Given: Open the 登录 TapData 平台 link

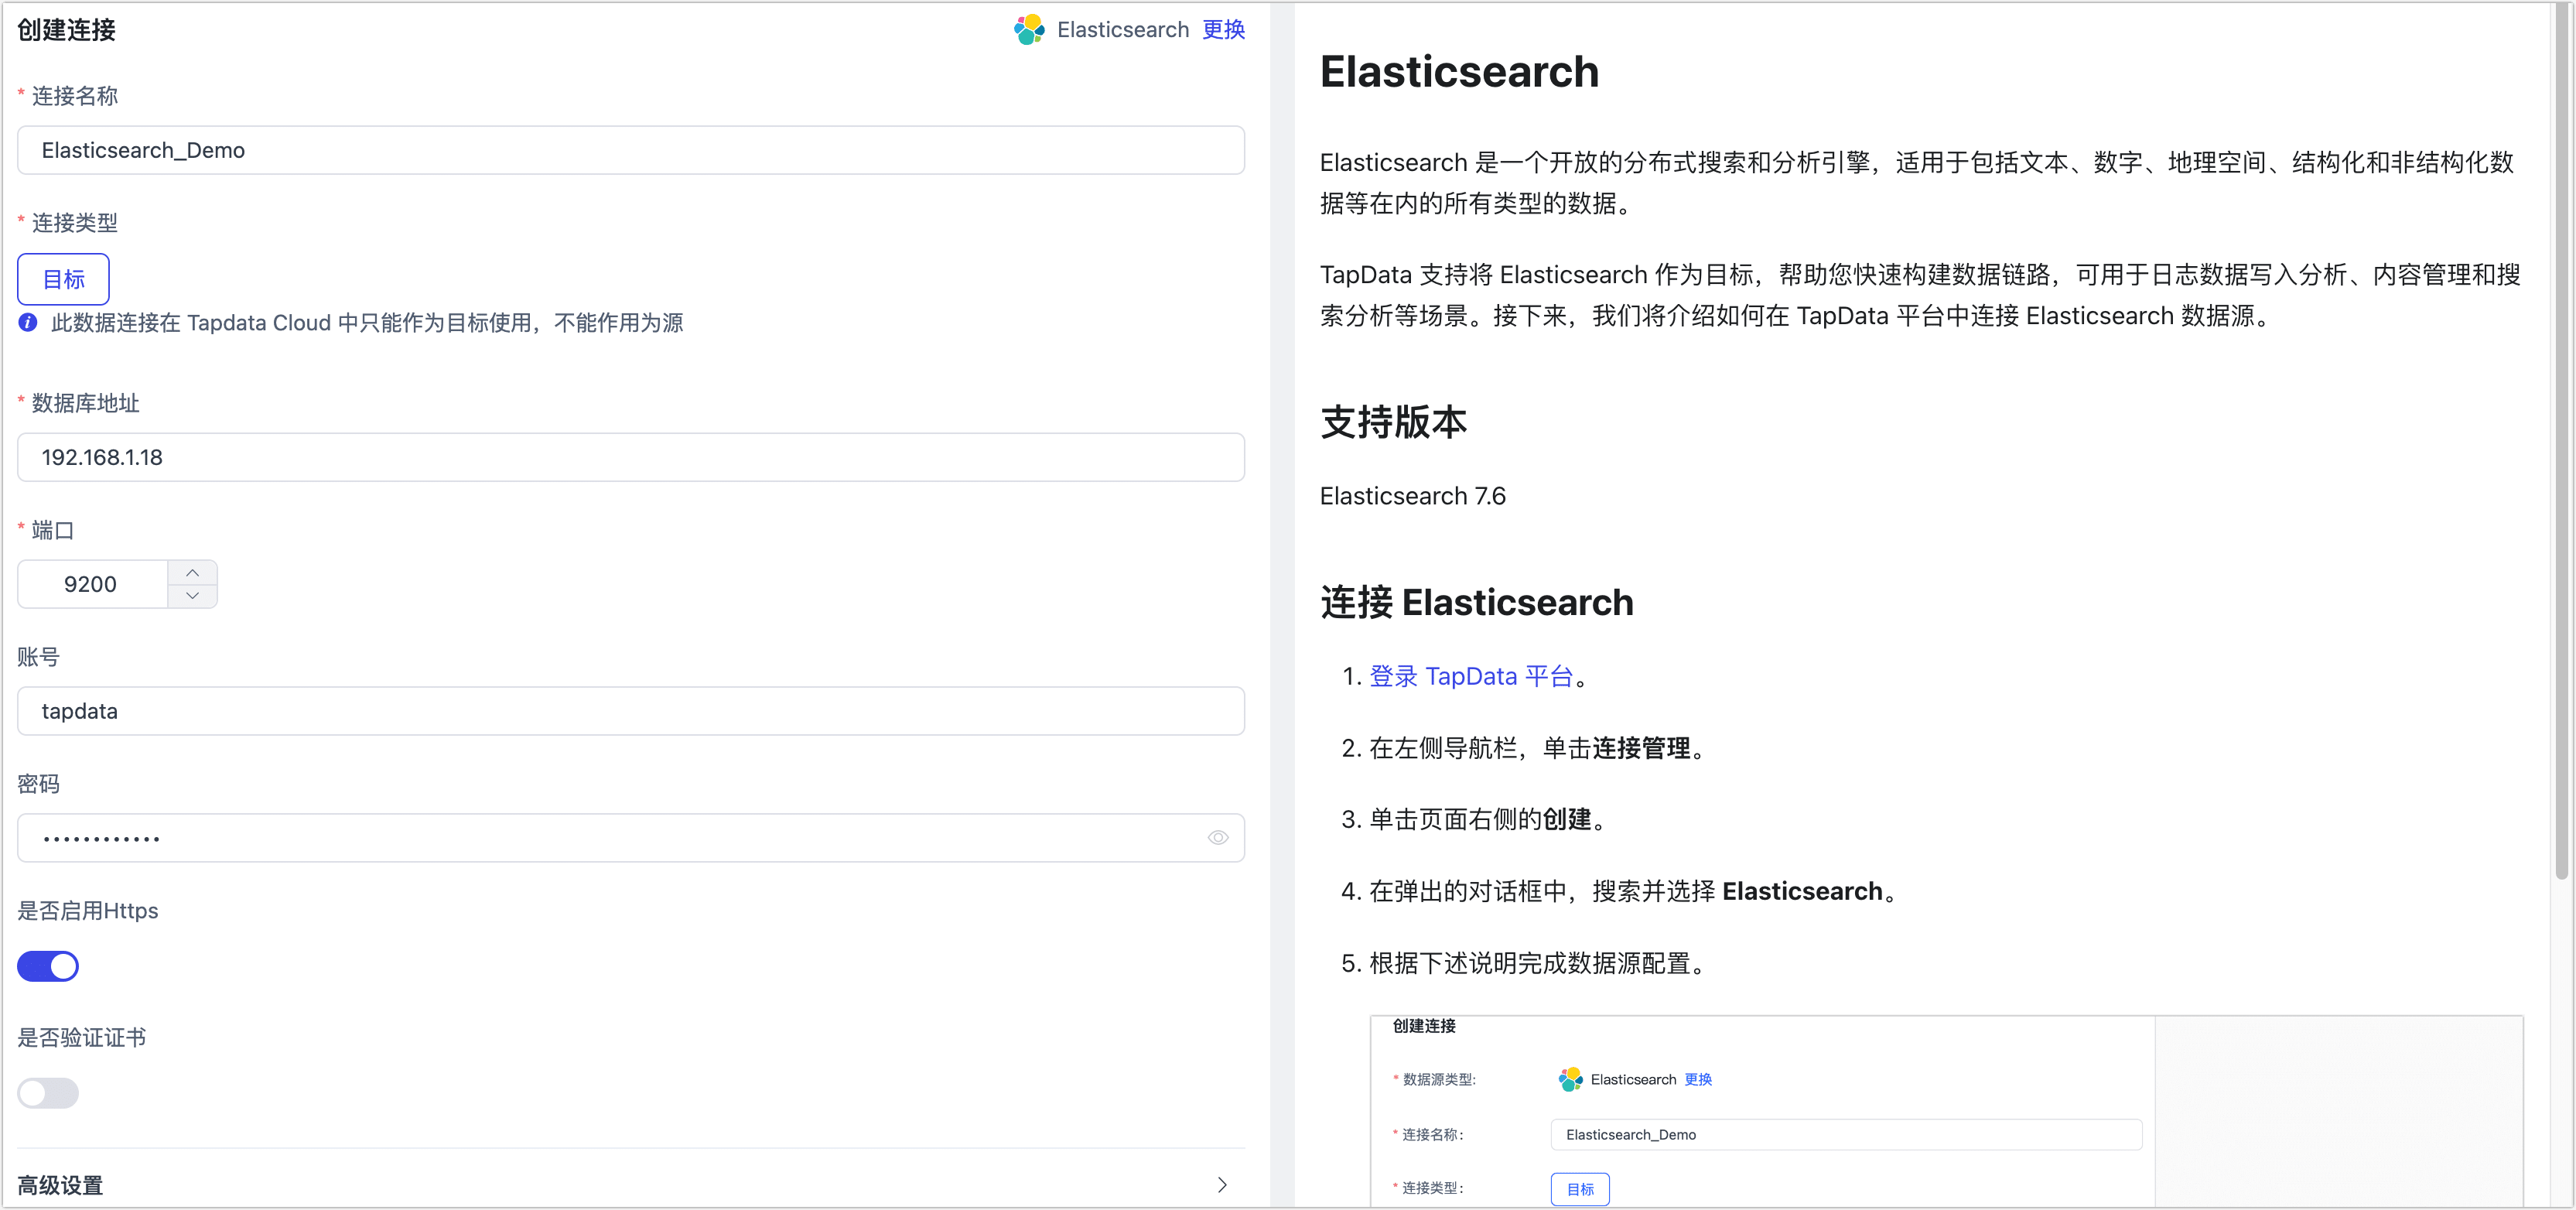Looking at the screenshot, I should (x=1470, y=676).
